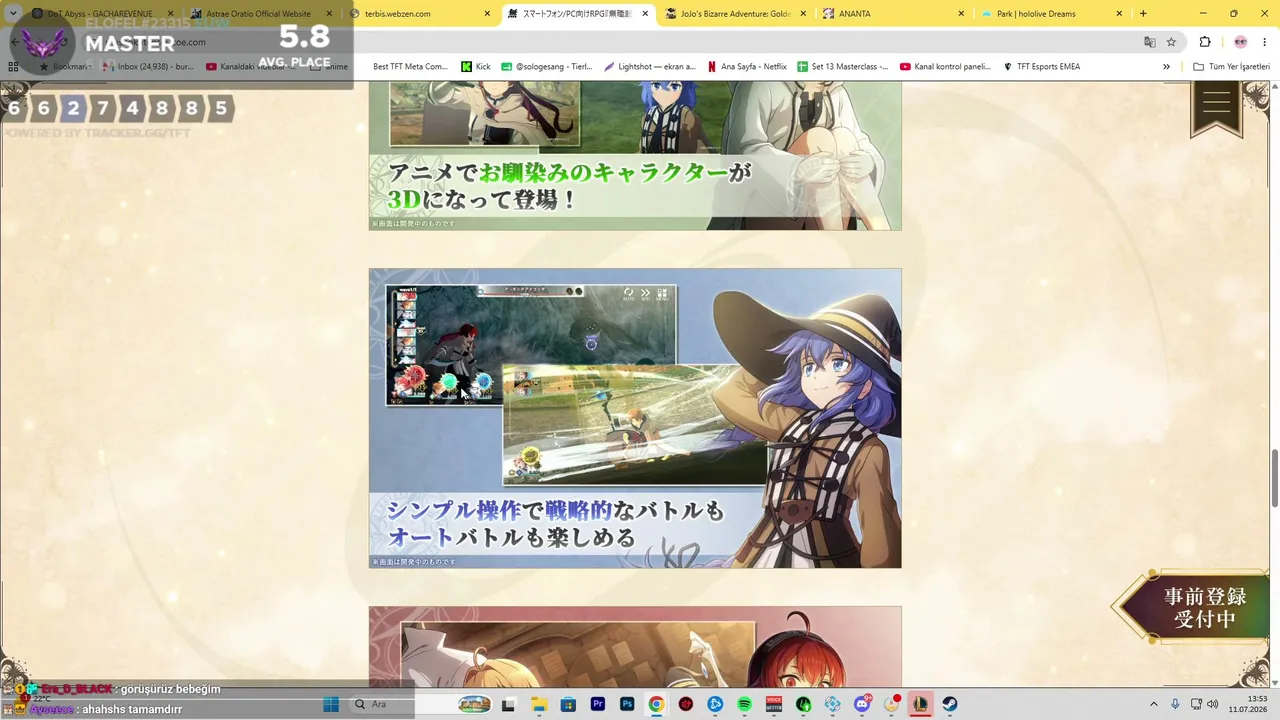Open a new browser tab
Screen dimensions: 1280x720
pos(1143,14)
